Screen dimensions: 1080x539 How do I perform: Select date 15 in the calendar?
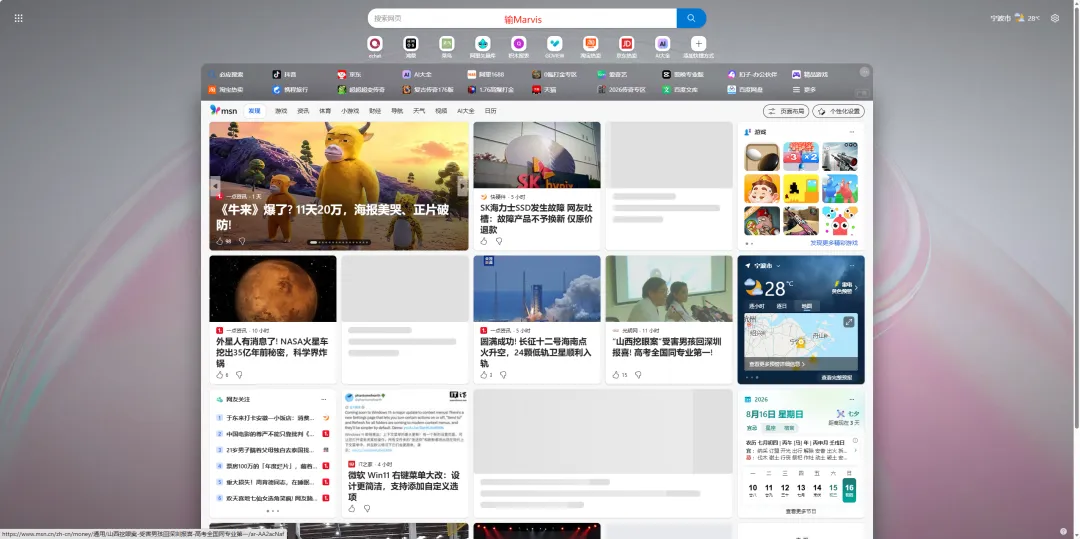pyautogui.click(x=833, y=489)
